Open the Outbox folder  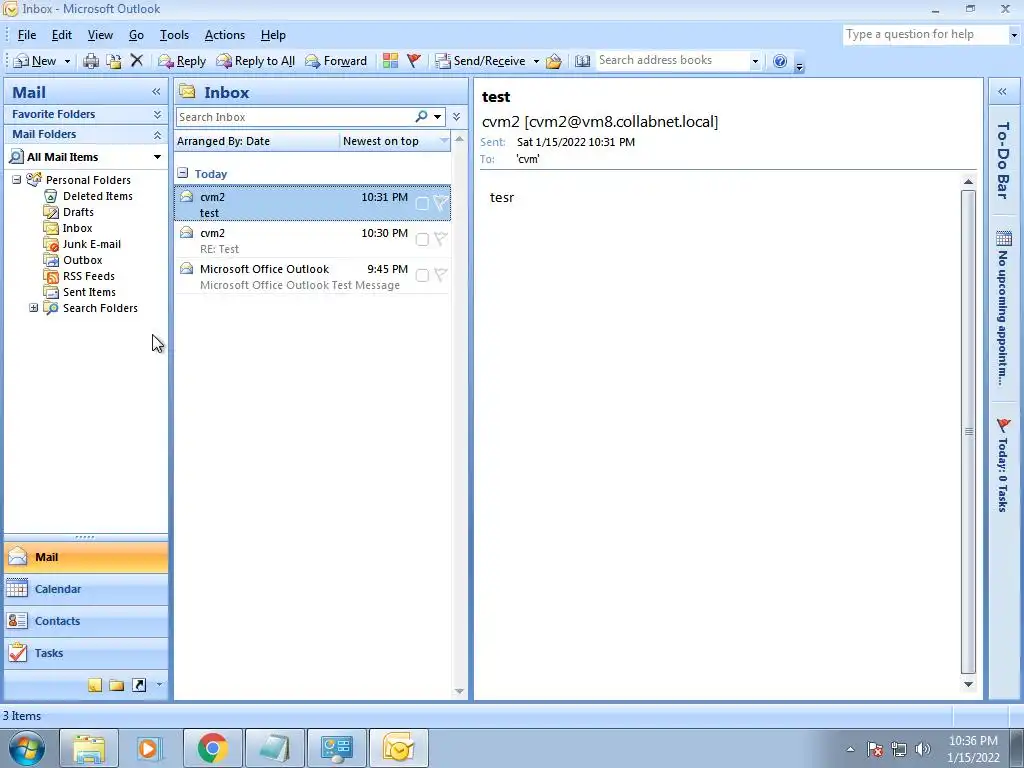pyautogui.click(x=82, y=260)
